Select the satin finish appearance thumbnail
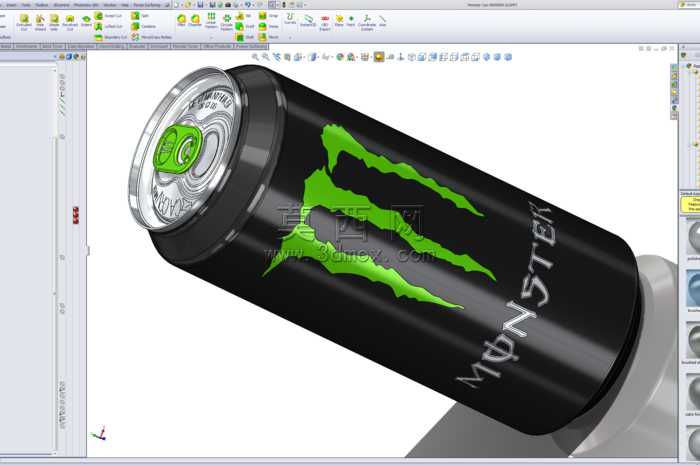700x465 pixels. 693,393
